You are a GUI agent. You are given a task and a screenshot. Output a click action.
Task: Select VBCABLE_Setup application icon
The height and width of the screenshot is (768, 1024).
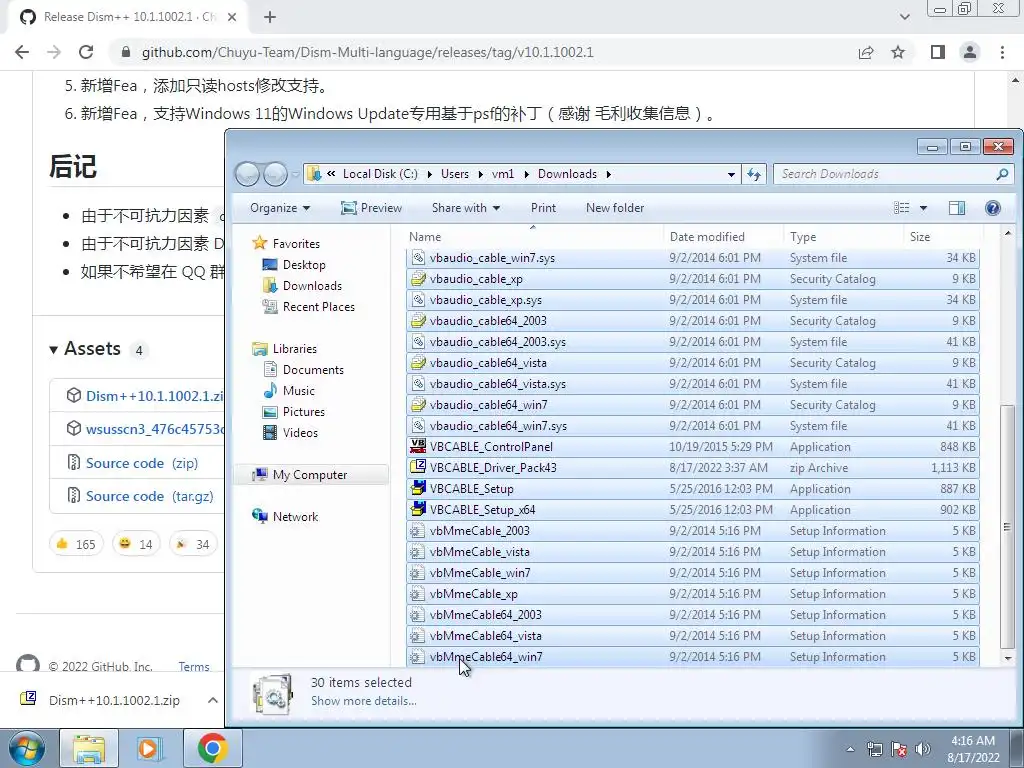click(418, 488)
